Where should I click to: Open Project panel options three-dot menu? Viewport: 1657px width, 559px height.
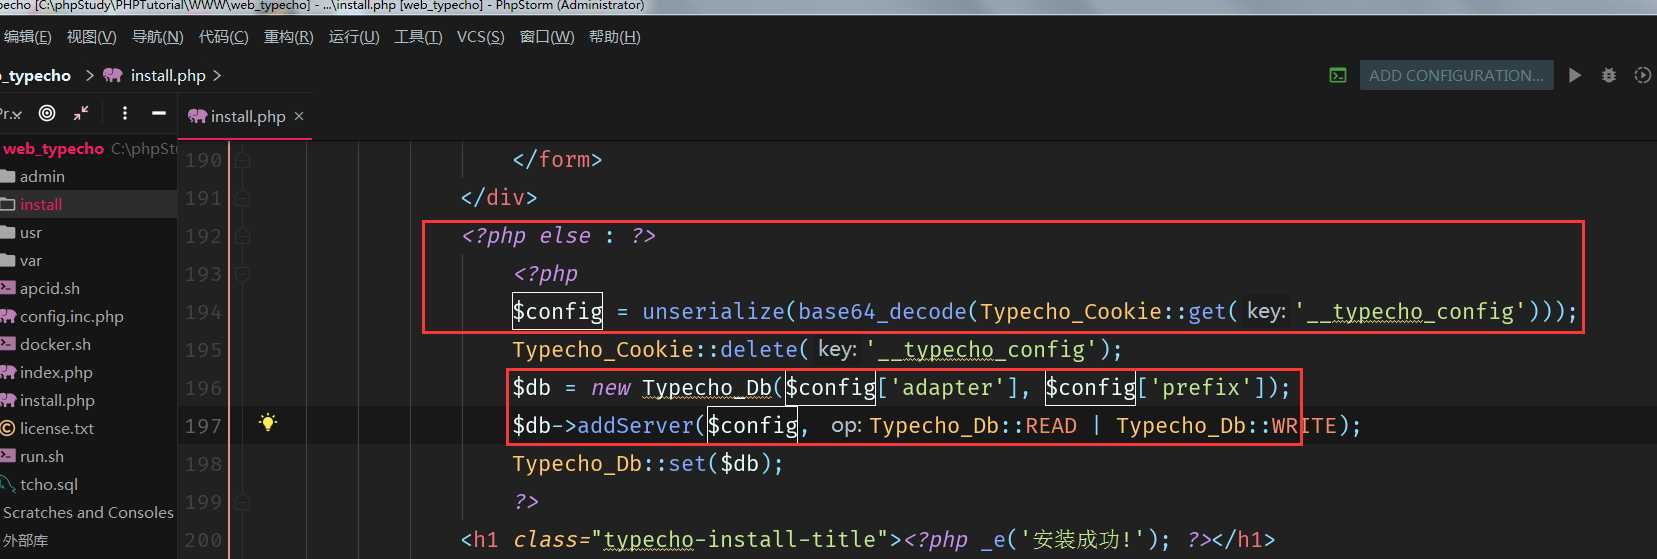click(x=125, y=113)
